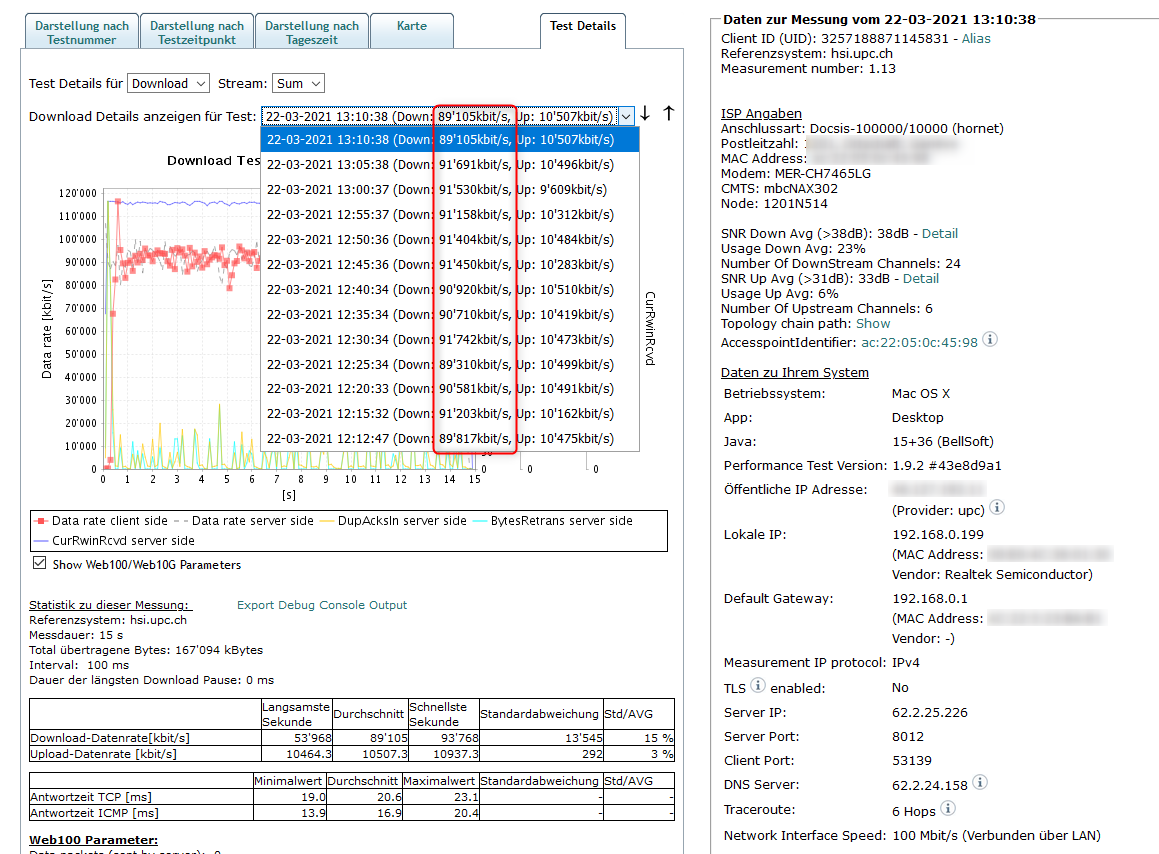Viewport: 1159px width, 854px height.
Task: Click info icon beside Traceroute 6 Hops
Action: [948, 808]
